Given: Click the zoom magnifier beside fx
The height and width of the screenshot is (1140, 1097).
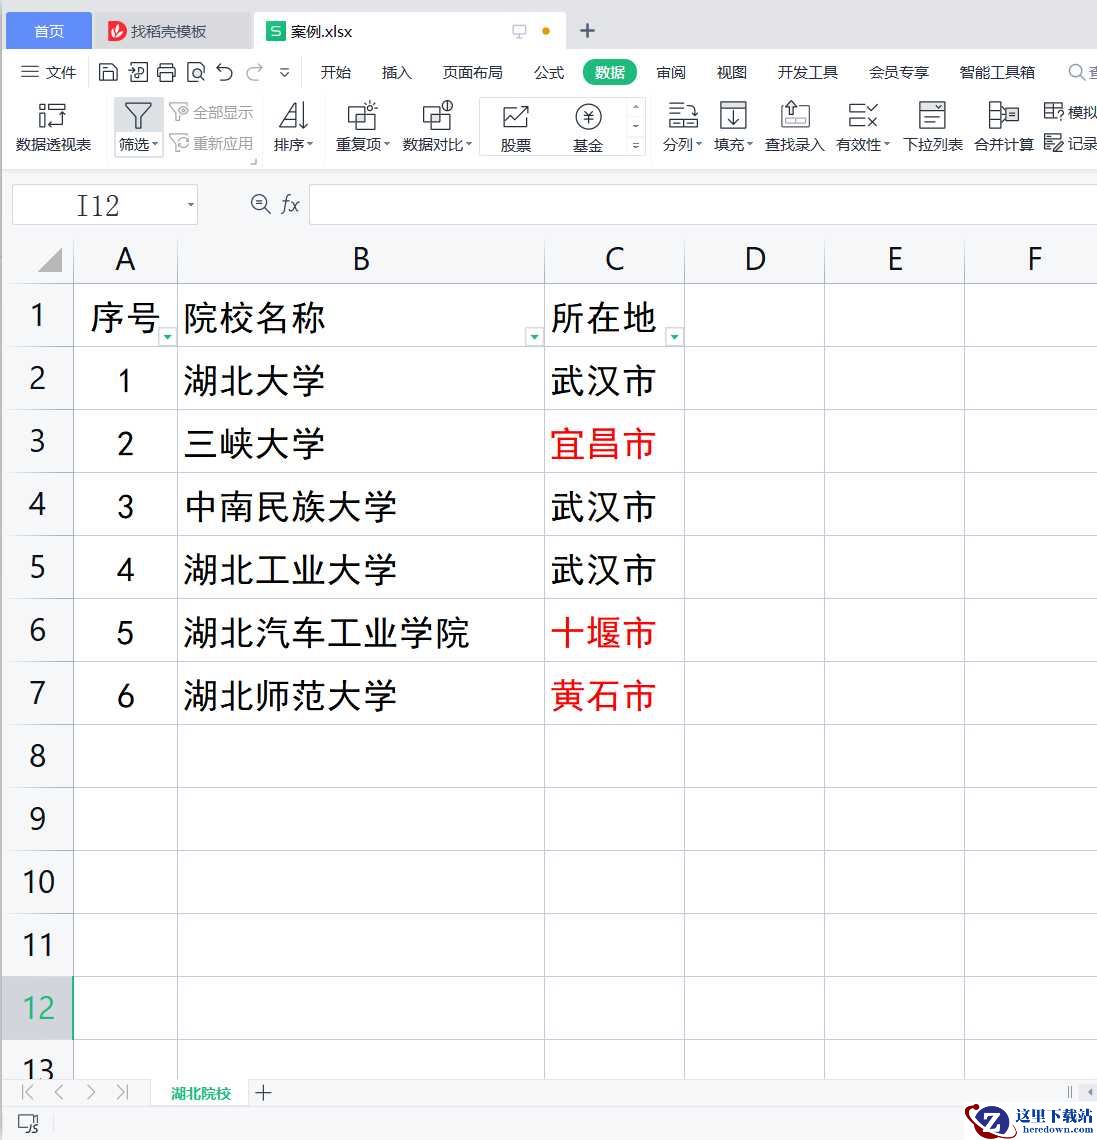Looking at the screenshot, I should [260, 204].
